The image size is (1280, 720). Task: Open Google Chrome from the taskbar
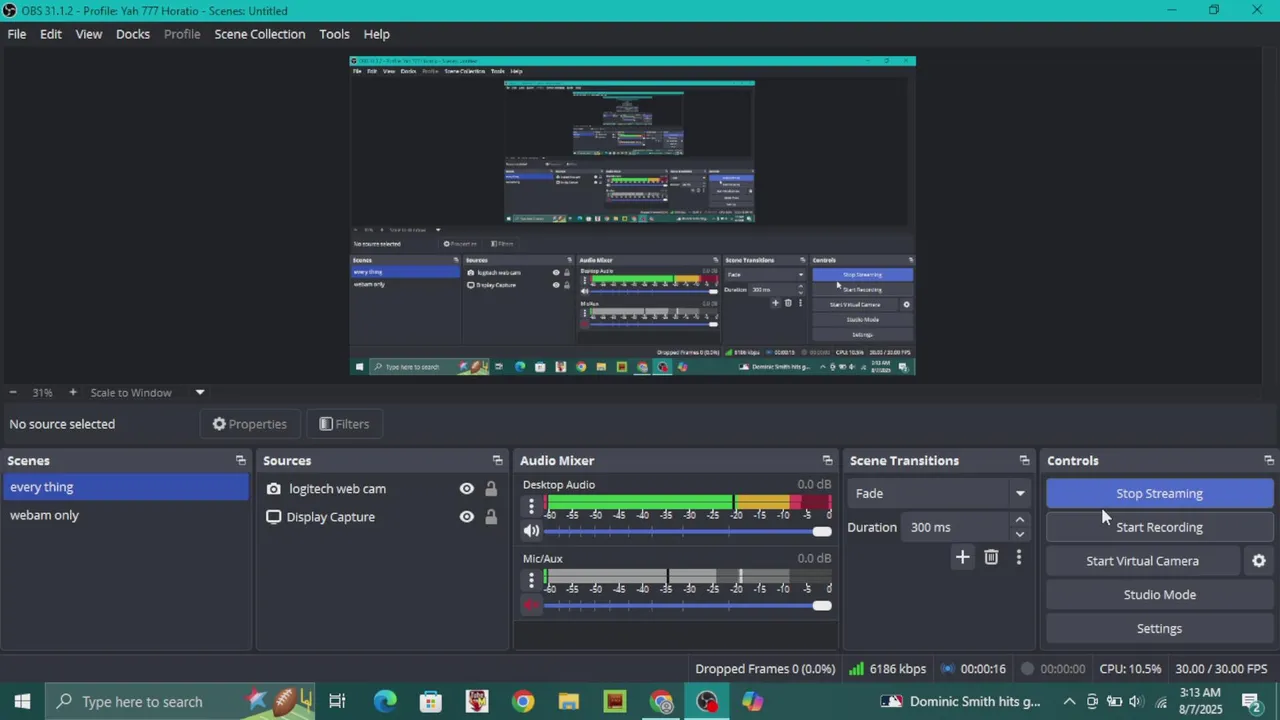click(x=523, y=702)
